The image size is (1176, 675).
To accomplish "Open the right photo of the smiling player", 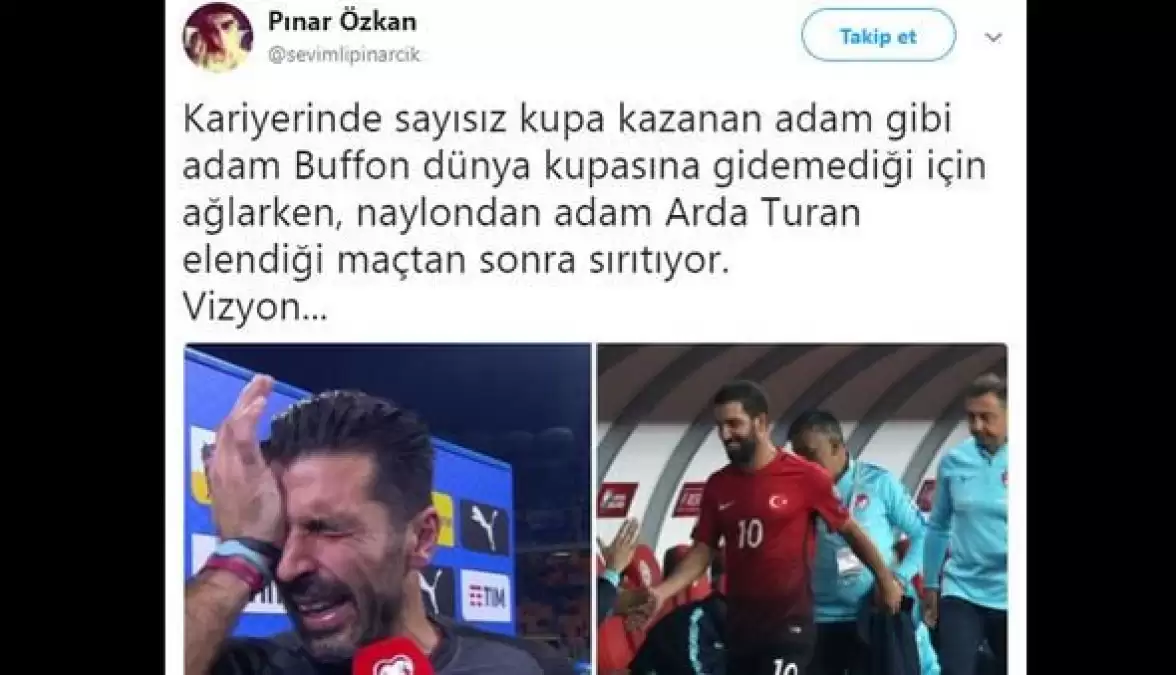I will 802,509.
